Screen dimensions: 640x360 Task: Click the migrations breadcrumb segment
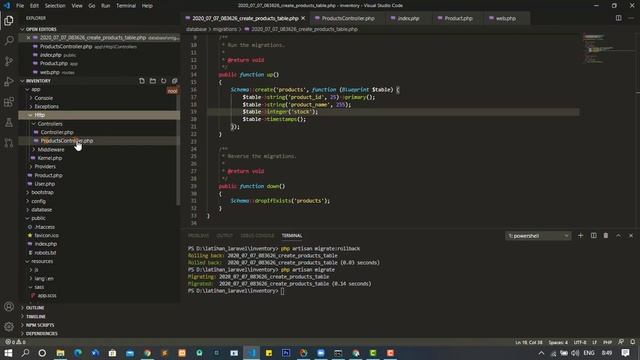(x=224, y=29)
